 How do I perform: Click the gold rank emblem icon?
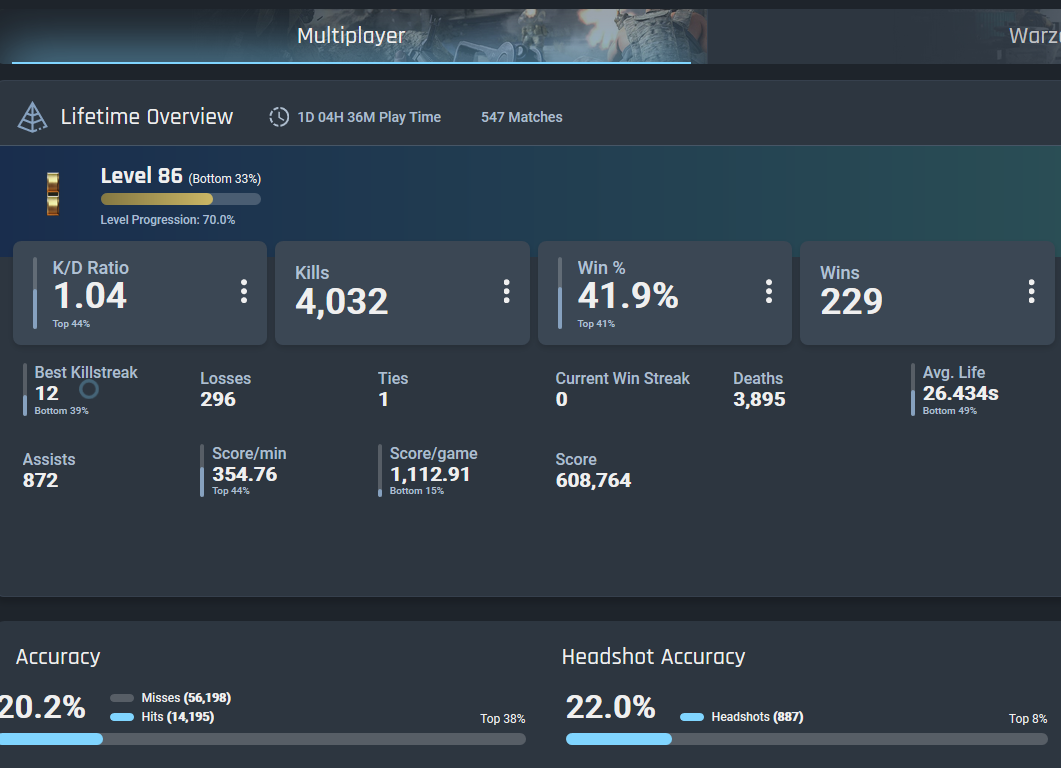[x=53, y=194]
